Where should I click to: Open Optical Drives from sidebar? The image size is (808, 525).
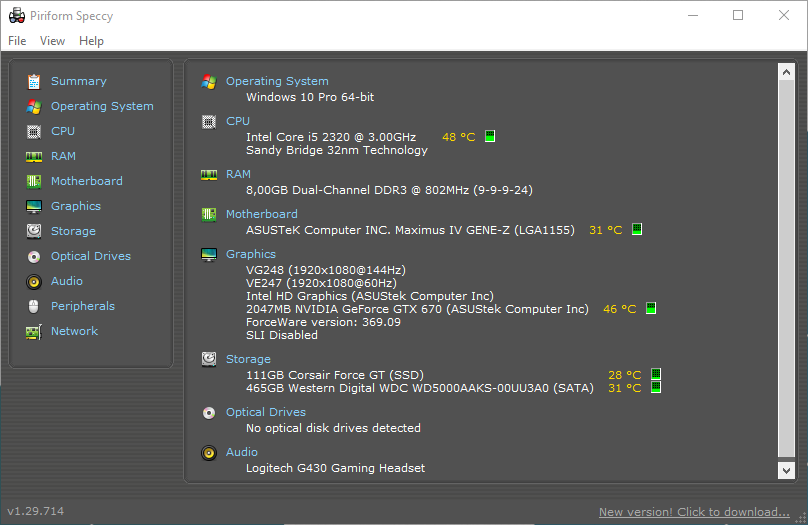(x=91, y=256)
